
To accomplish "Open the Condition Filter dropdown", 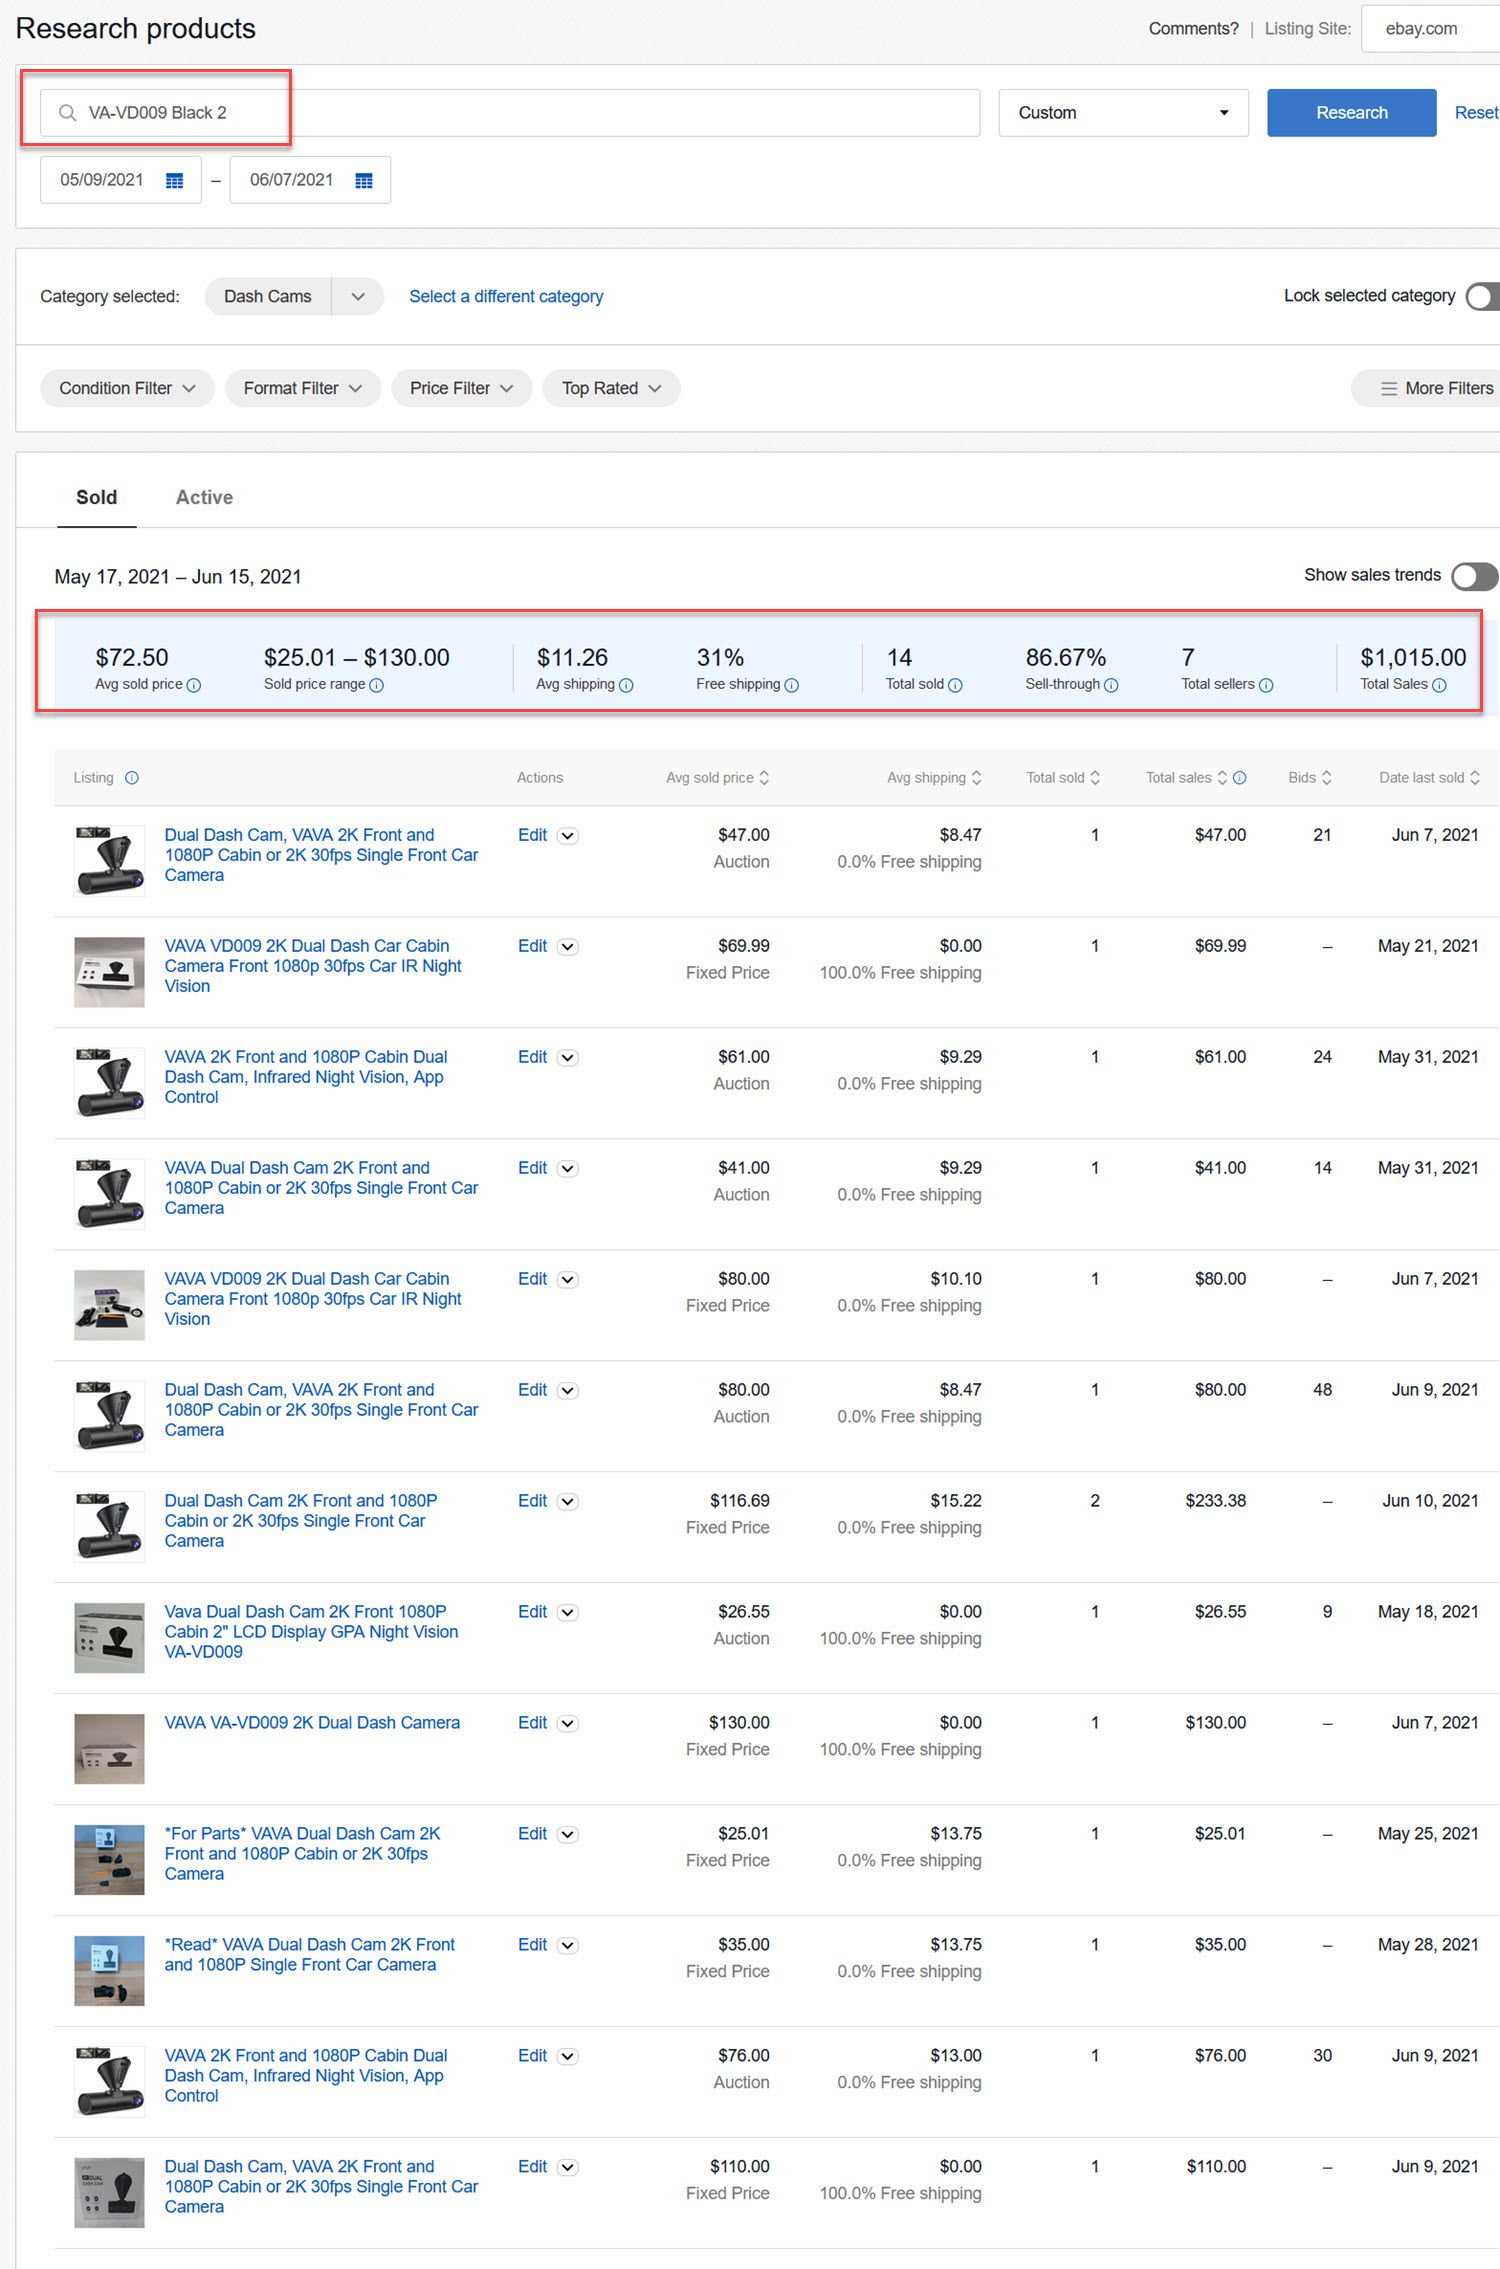I will tap(127, 389).
